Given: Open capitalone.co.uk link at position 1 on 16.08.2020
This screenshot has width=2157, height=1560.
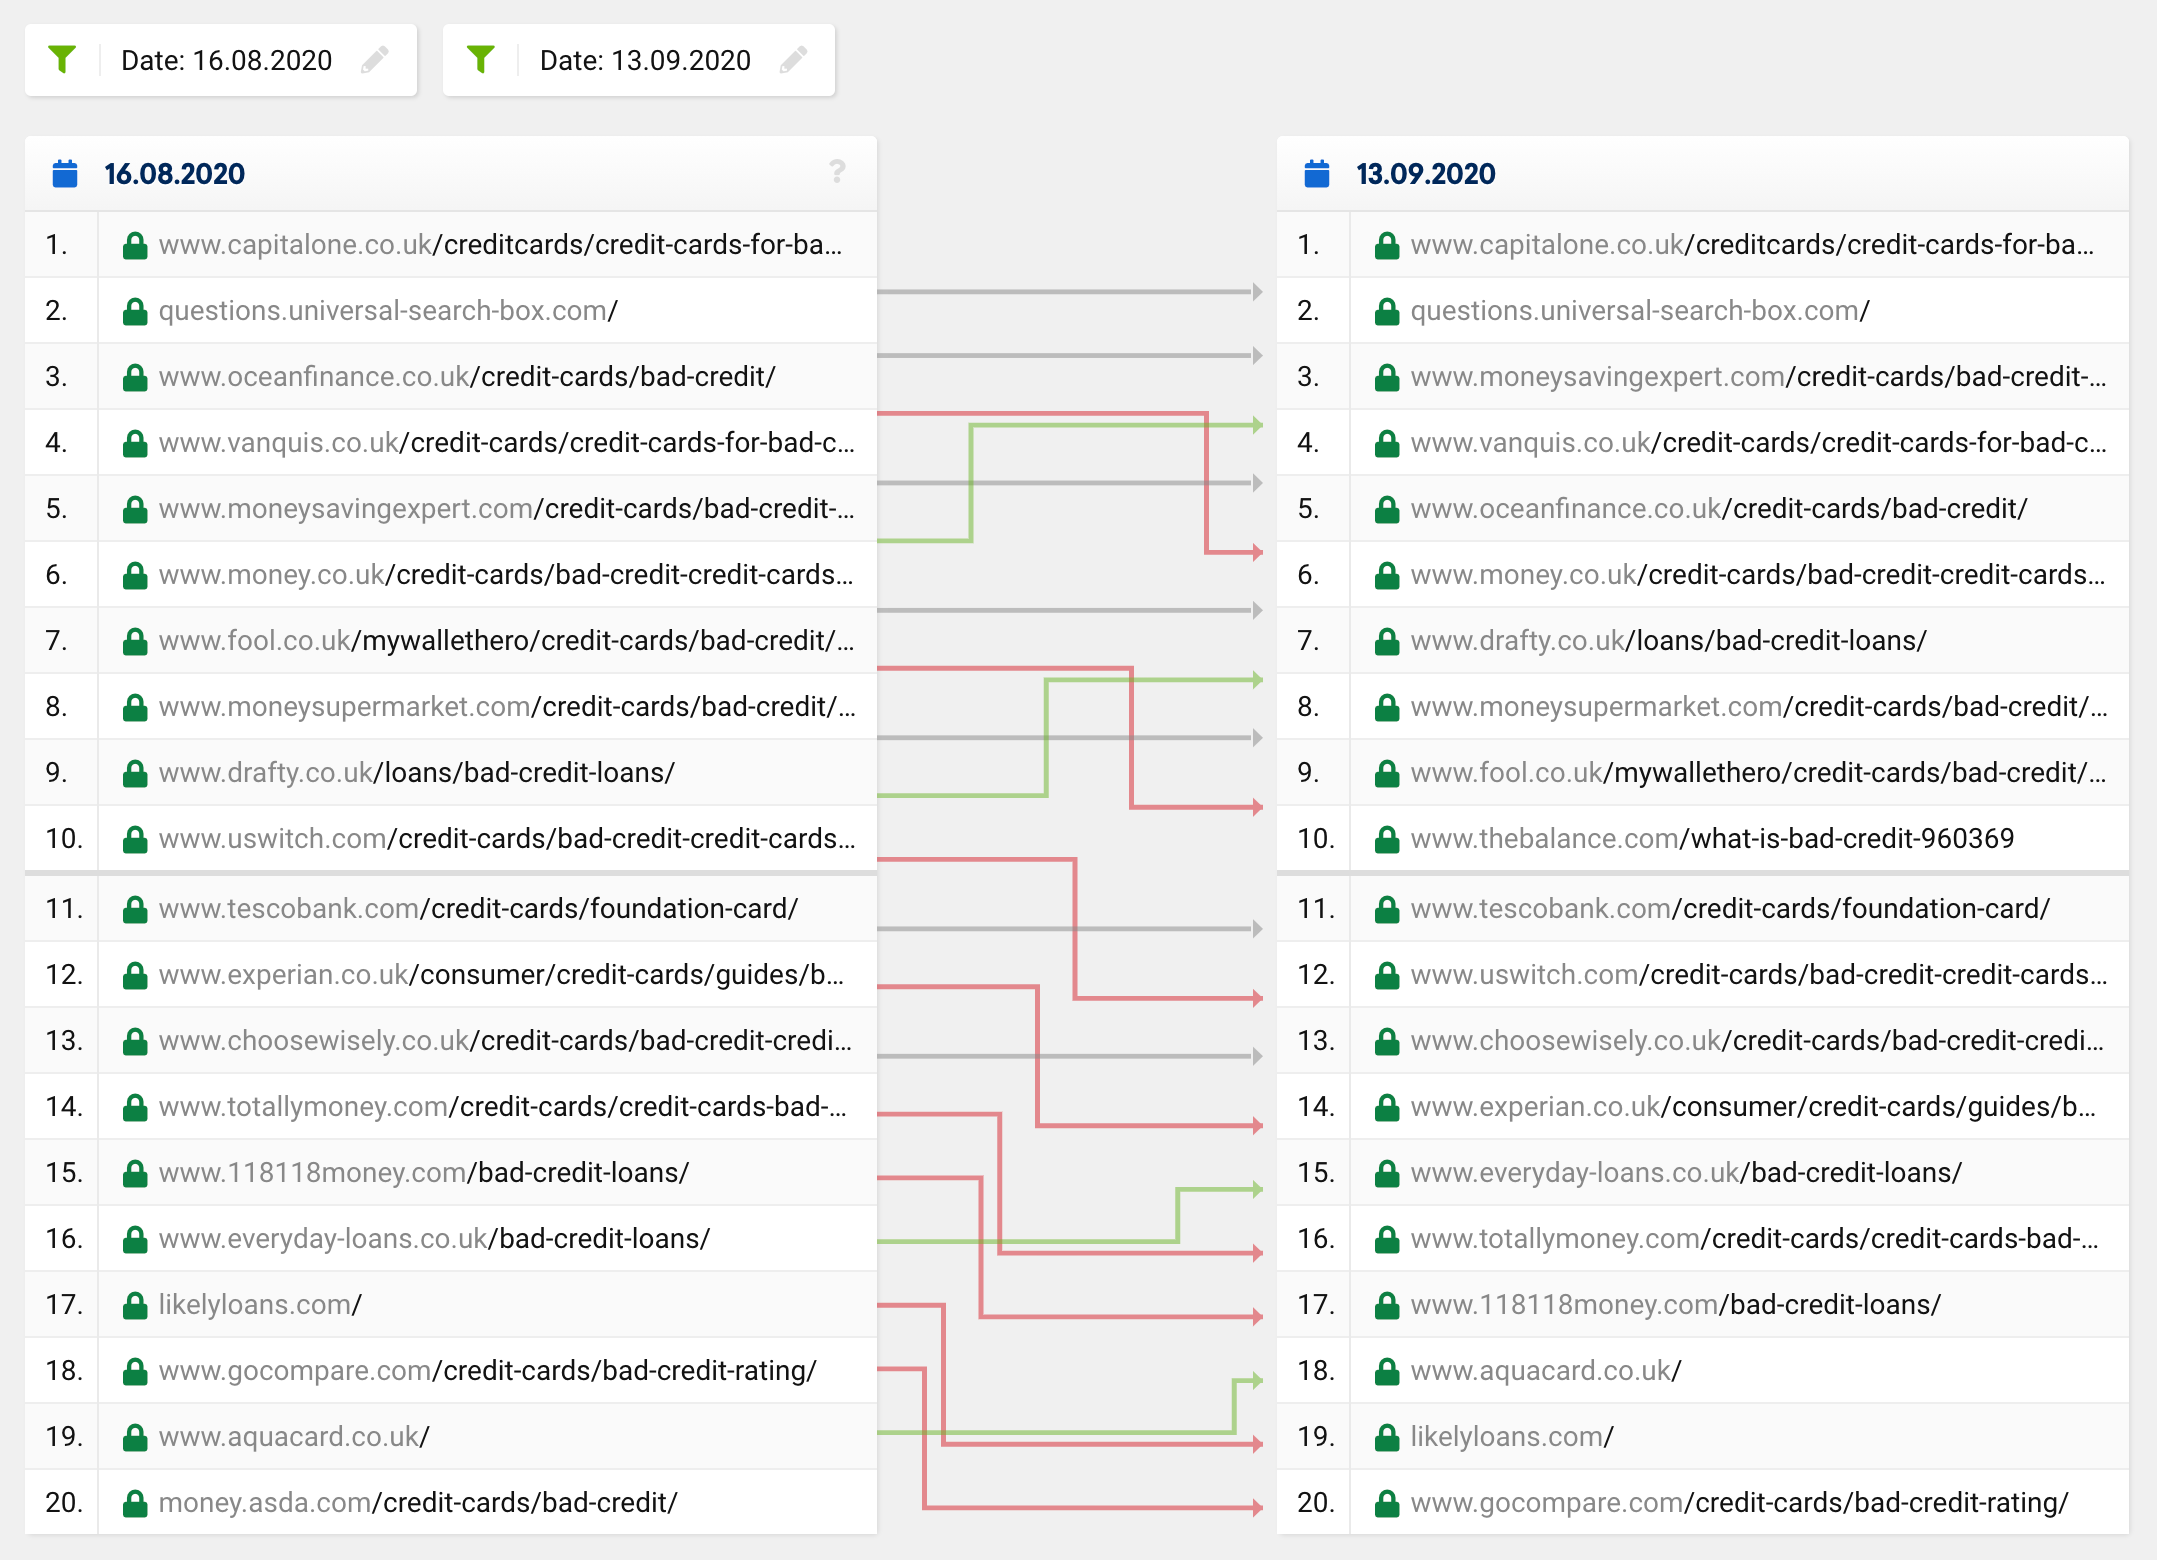Looking at the screenshot, I should 500,245.
